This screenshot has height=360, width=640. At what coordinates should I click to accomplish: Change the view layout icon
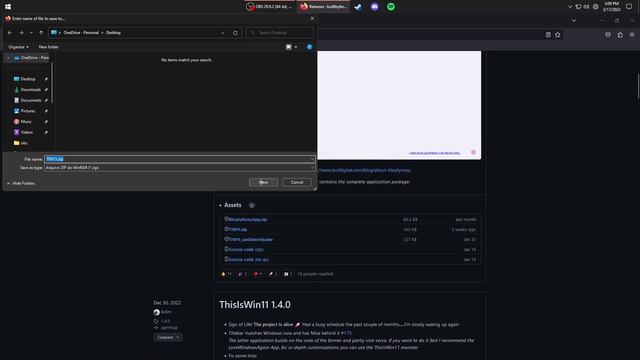click(x=289, y=47)
